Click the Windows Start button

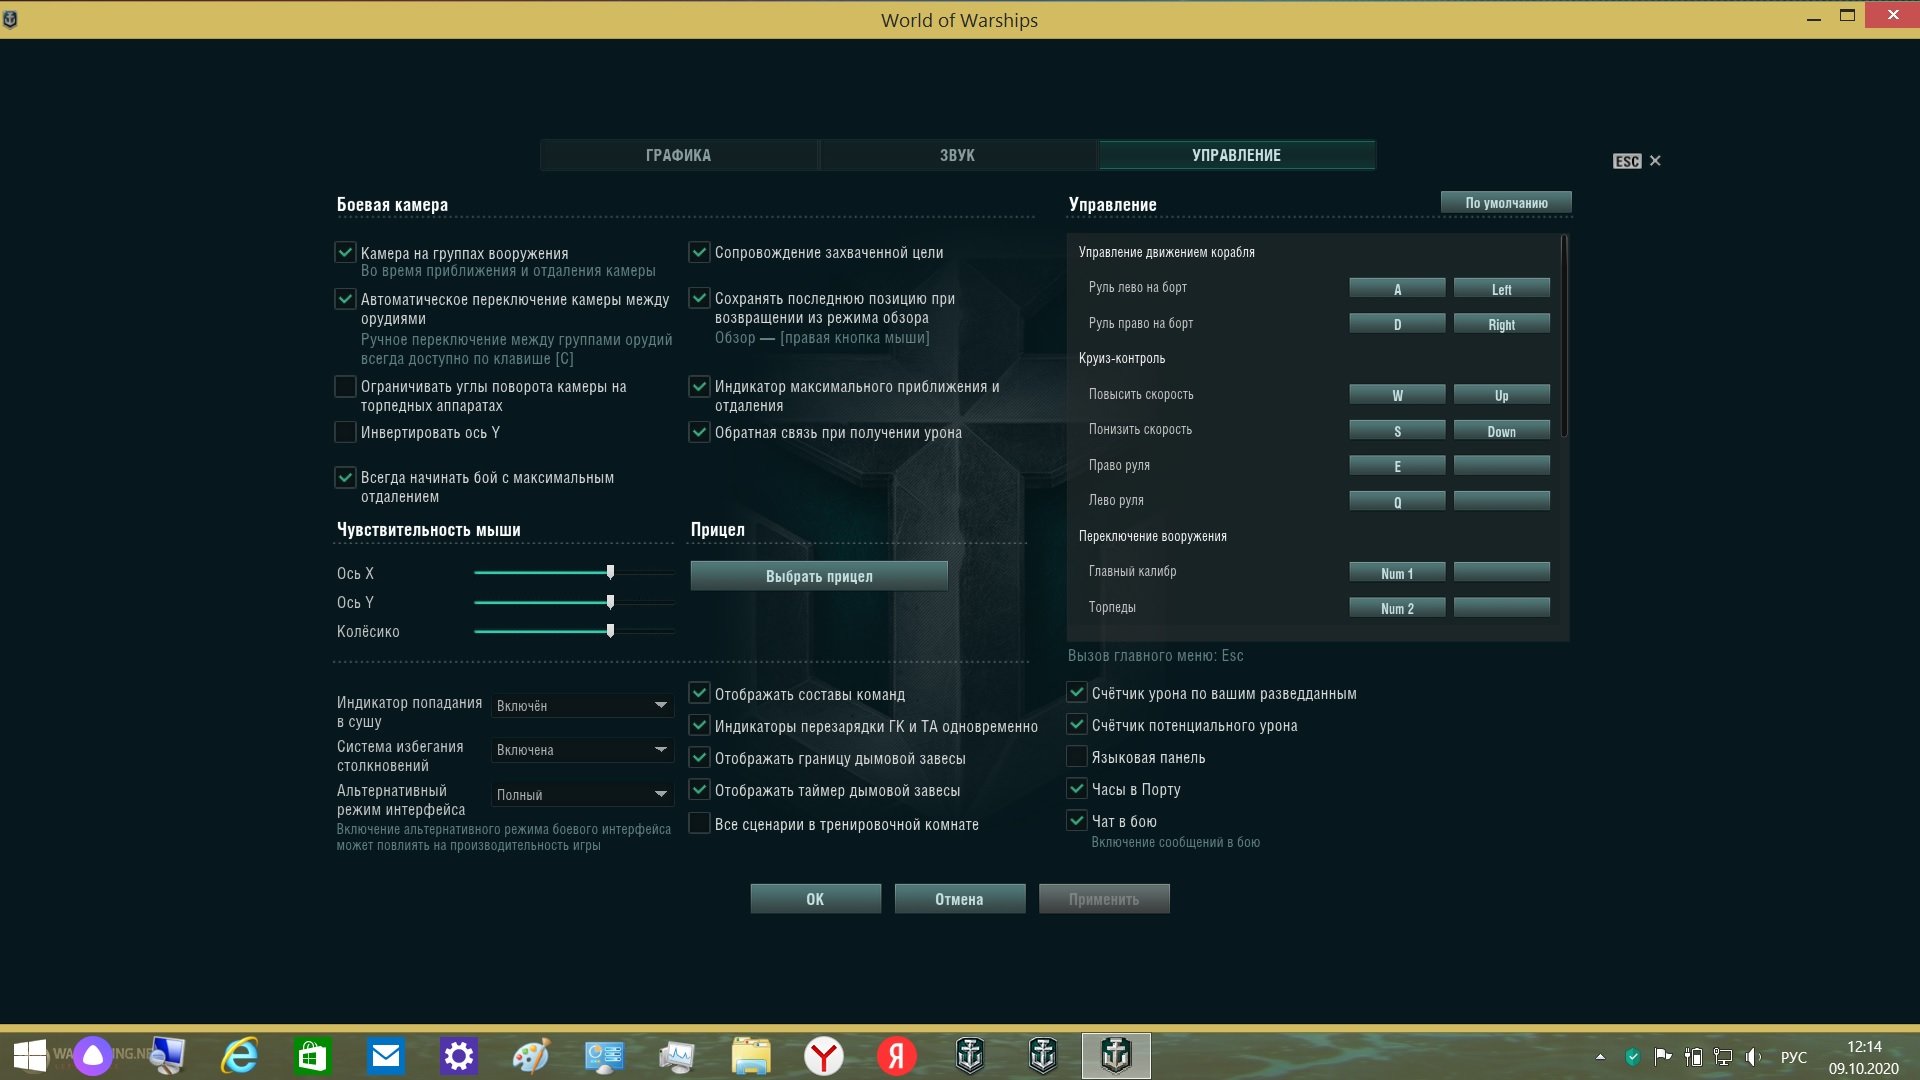[30, 1056]
